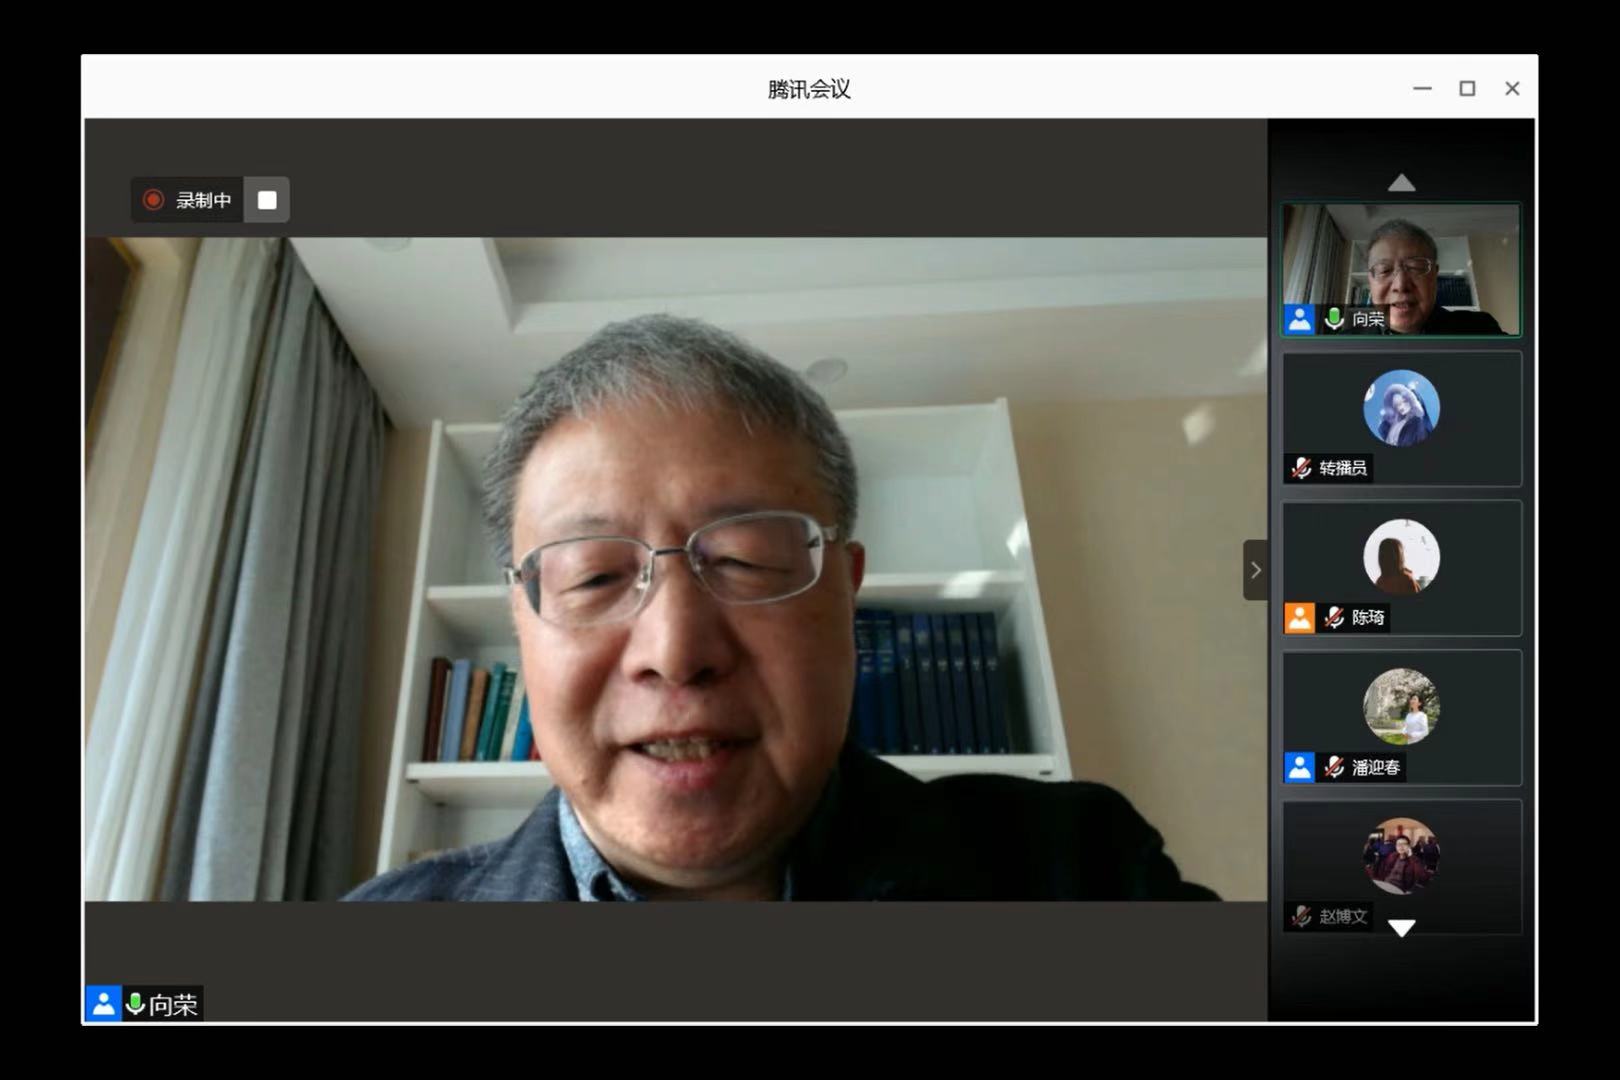Click the green microphone icon in bottom-left name label
1620x1080 pixels.
pyautogui.click(x=135, y=1003)
